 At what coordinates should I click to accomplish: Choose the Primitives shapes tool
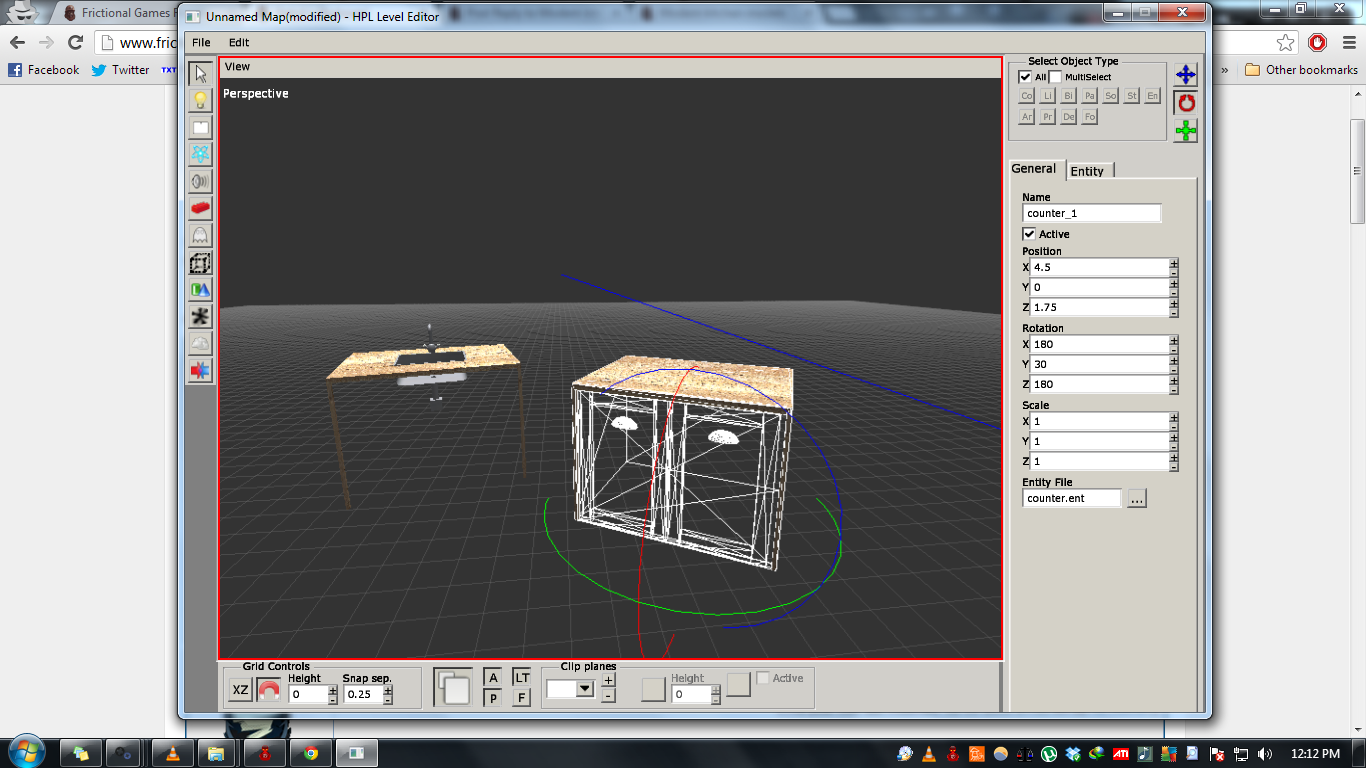click(201, 289)
